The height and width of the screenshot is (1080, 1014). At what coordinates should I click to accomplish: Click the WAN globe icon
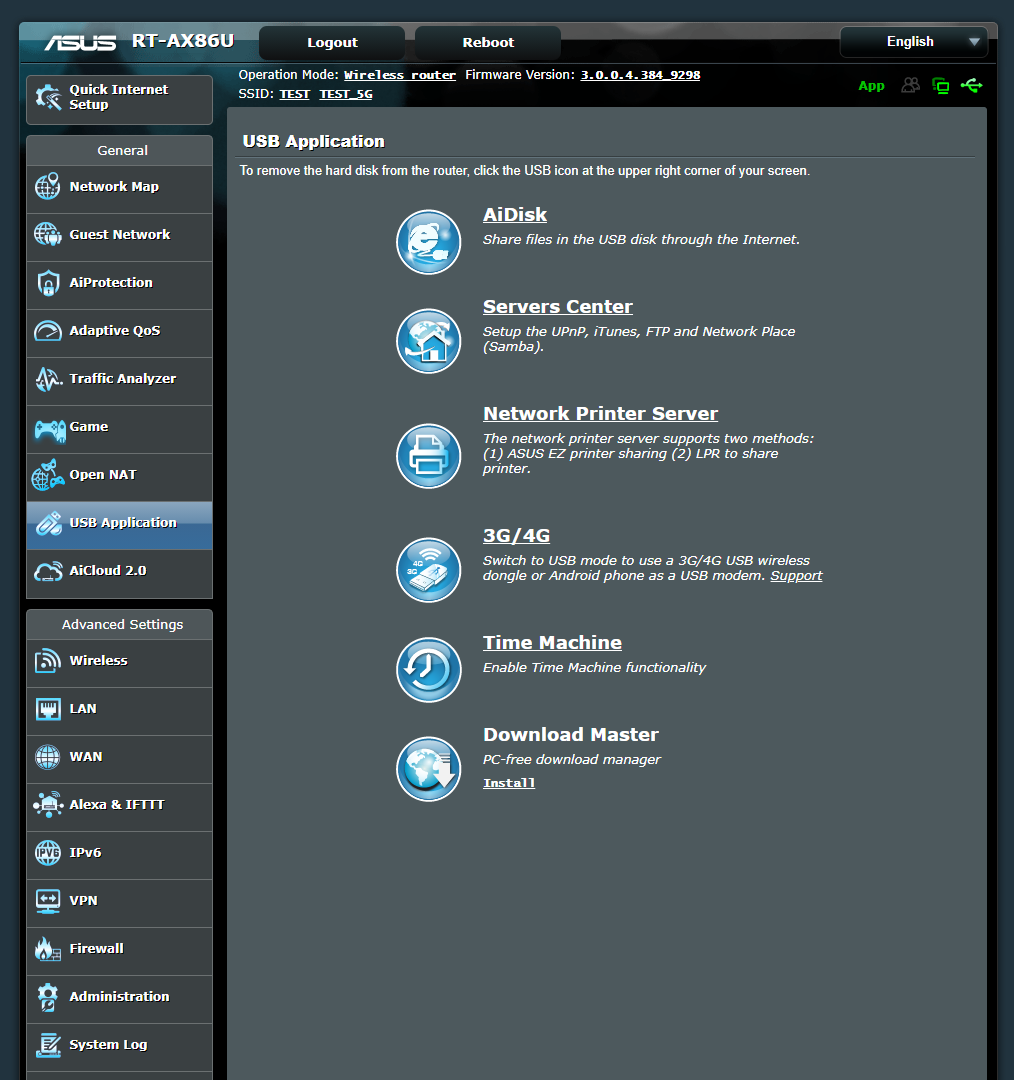48,756
